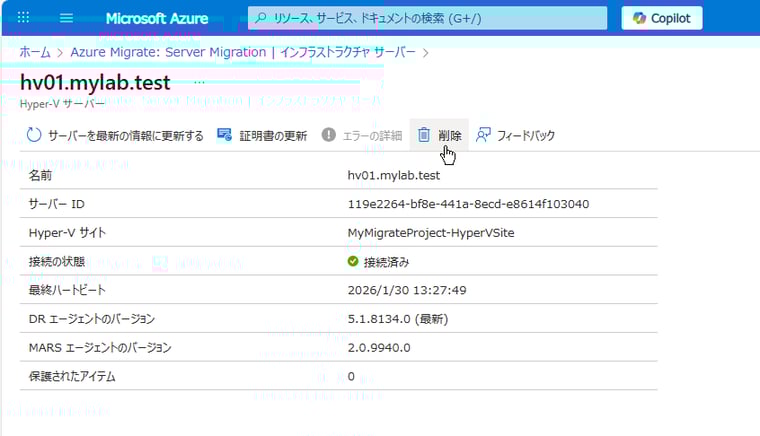
Task: Click the certificate renewal icon
Action: point(224,135)
